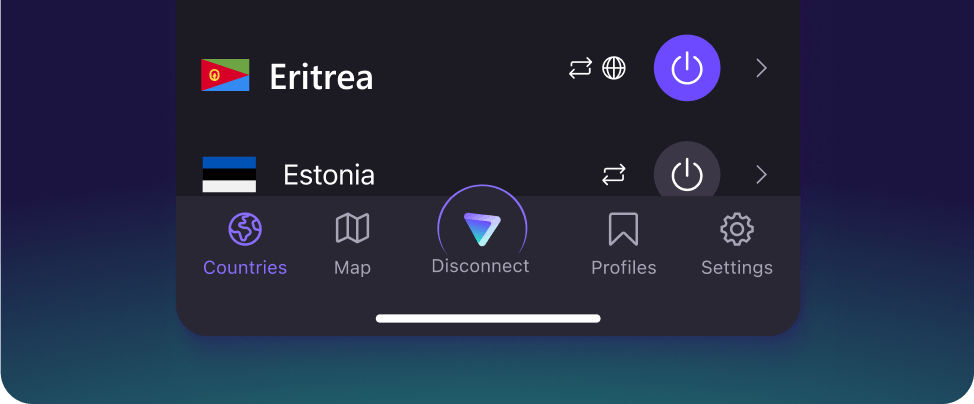Image resolution: width=974 pixels, height=404 pixels.
Task: Switch to the Map tab label
Action: pyautogui.click(x=352, y=268)
